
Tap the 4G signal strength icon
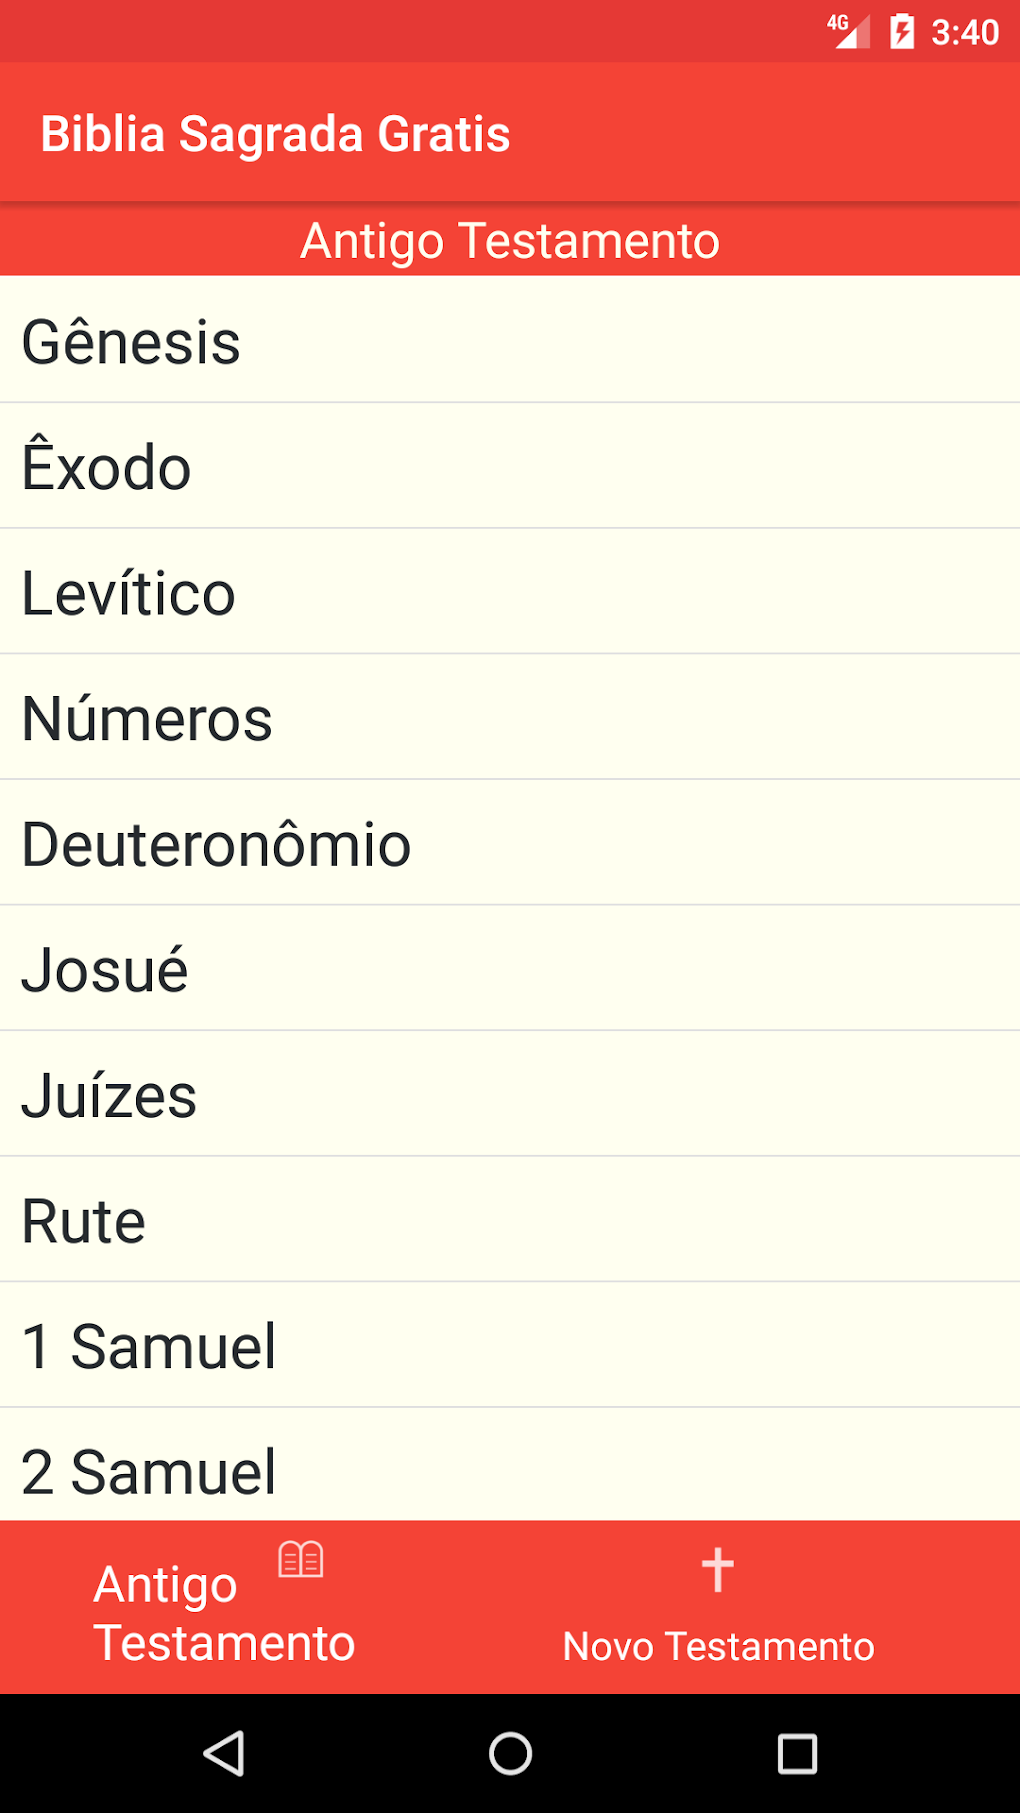[x=848, y=31]
